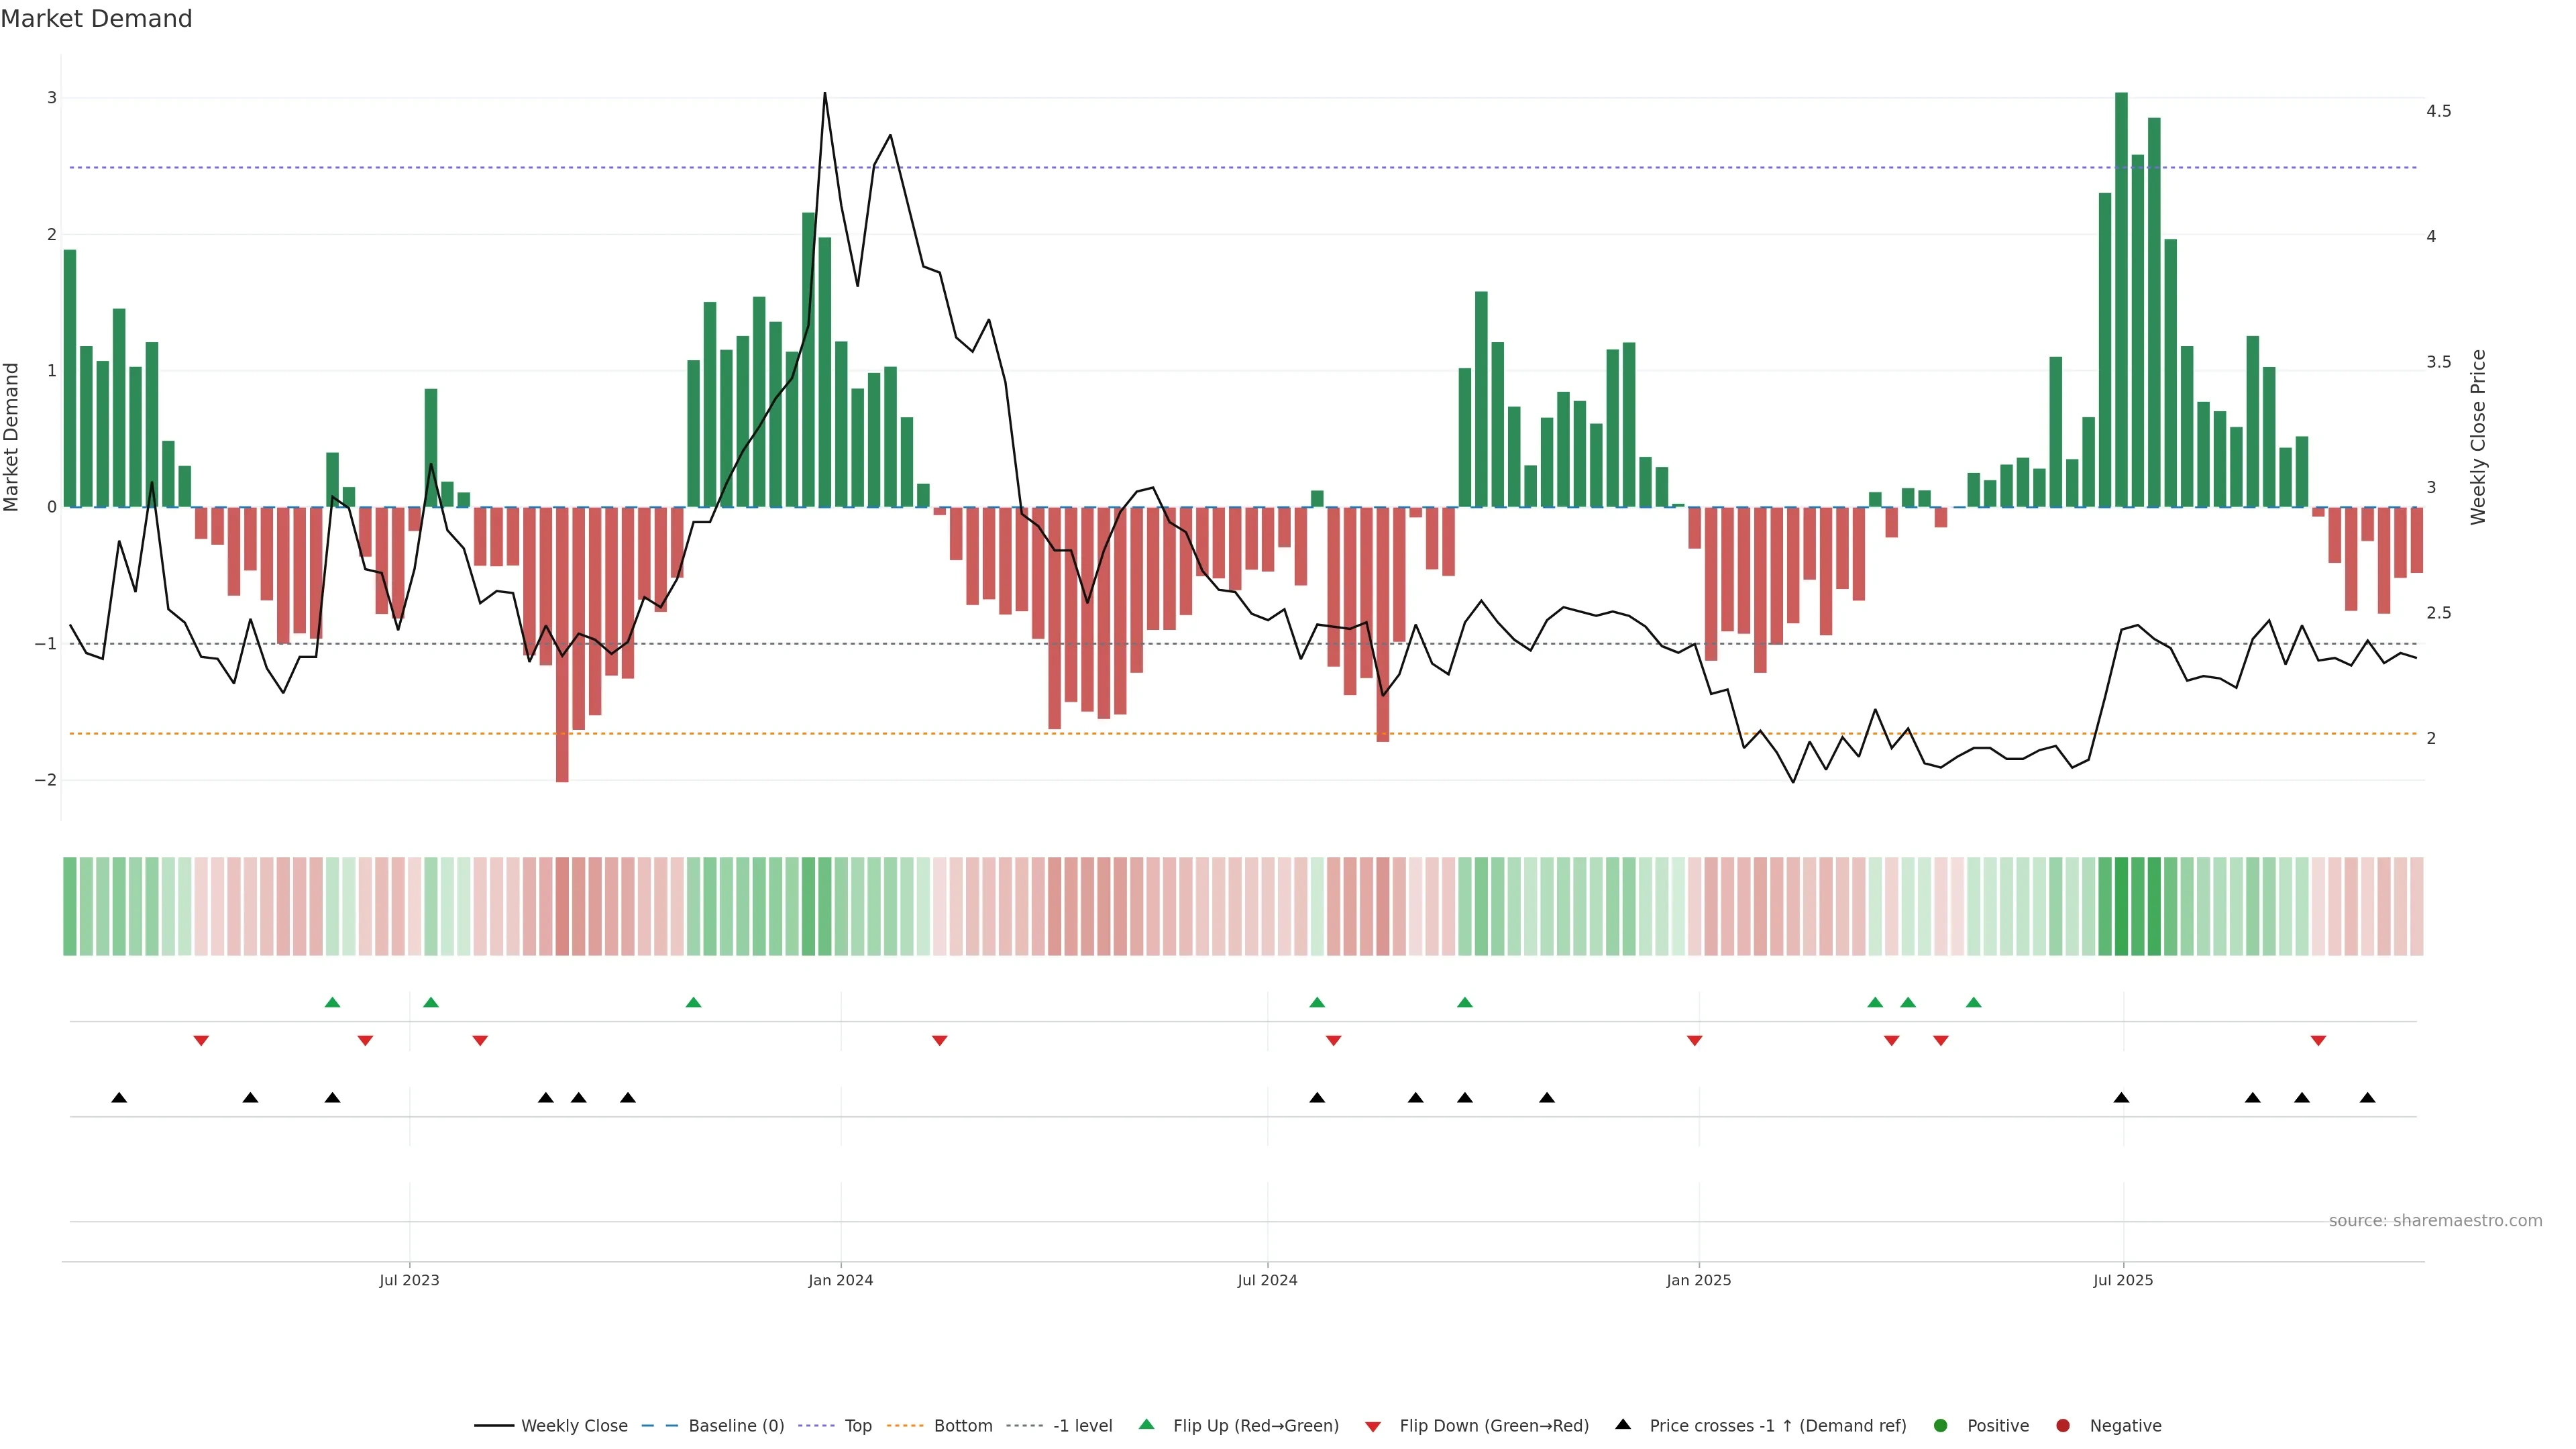Image resolution: width=2576 pixels, height=1449 pixels.
Task: Toggle the Top dotted line legend entry
Action: pos(857,1425)
